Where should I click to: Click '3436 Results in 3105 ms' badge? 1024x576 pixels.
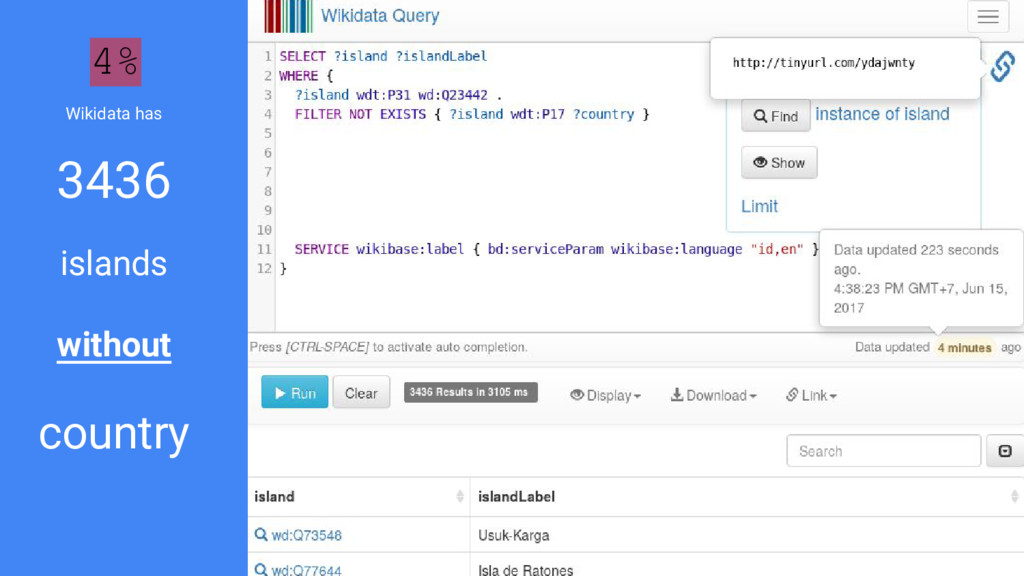[470, 392]
